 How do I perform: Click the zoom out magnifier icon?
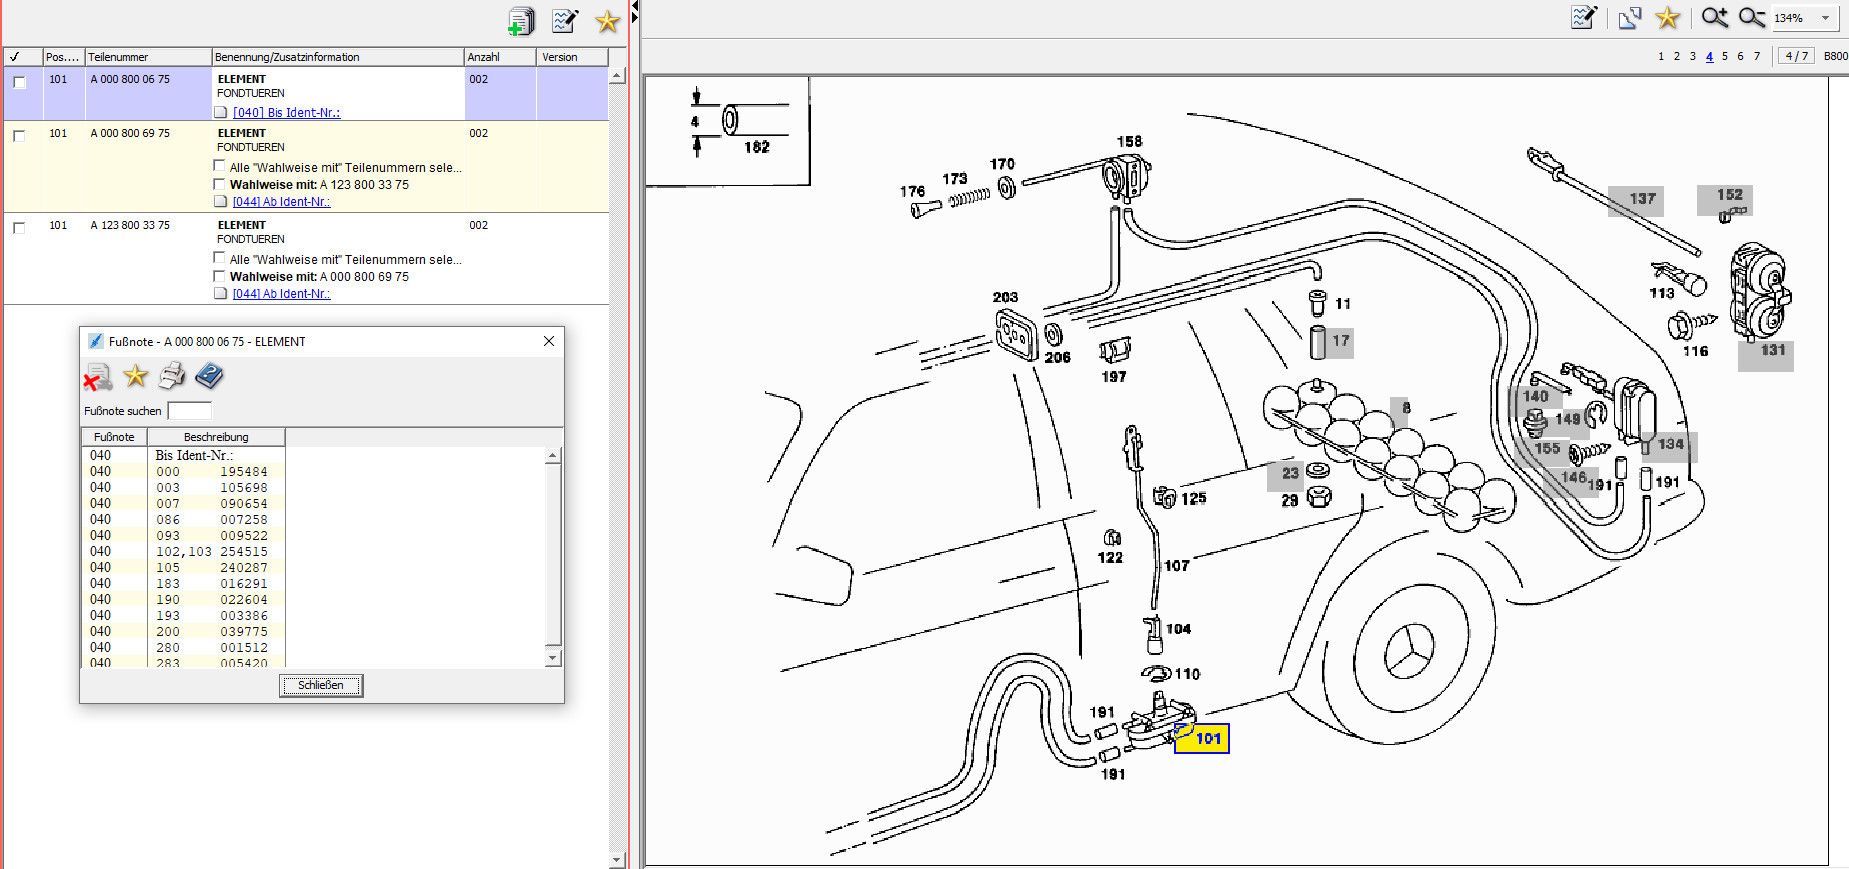1751,18
